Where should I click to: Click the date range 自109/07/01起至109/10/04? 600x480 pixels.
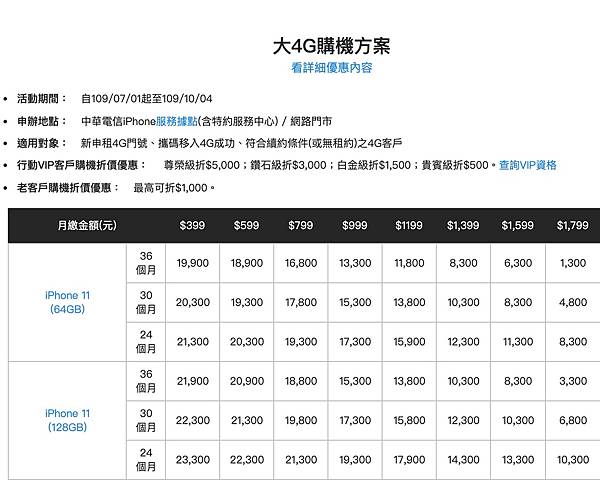(x=147, y=99)
